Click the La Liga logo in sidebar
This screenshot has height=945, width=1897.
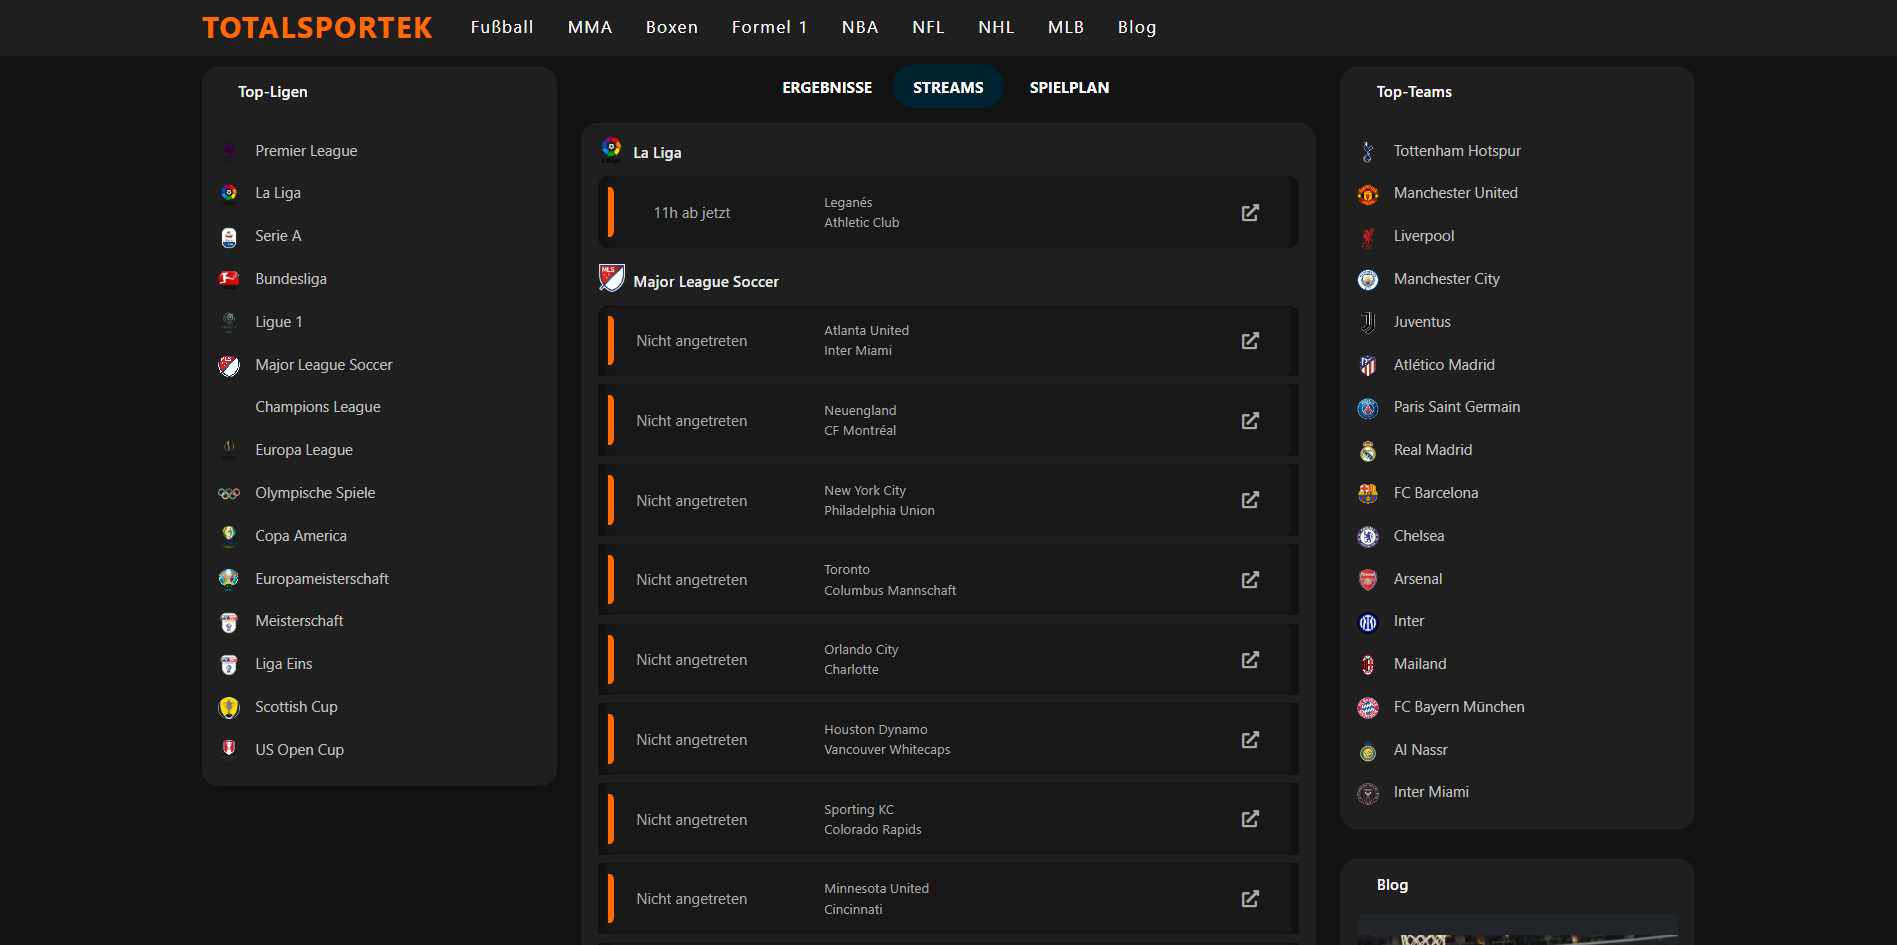click(x=229, y=193)
